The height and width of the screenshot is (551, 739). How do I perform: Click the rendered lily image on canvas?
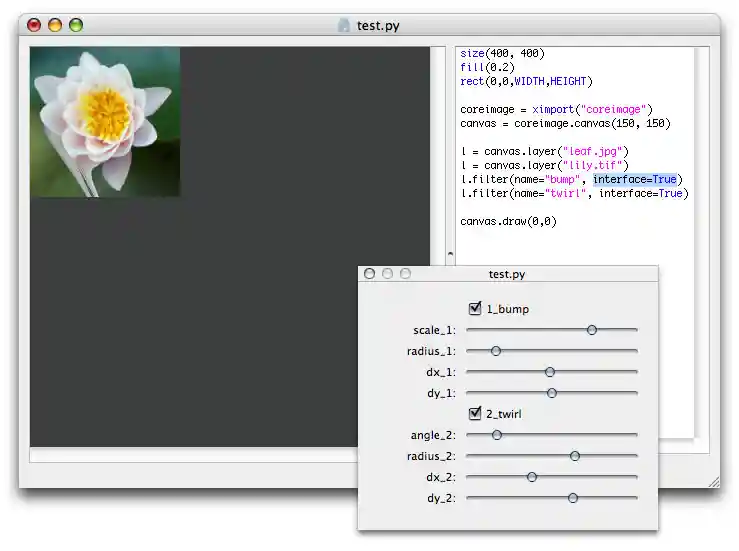coord(105,121)
